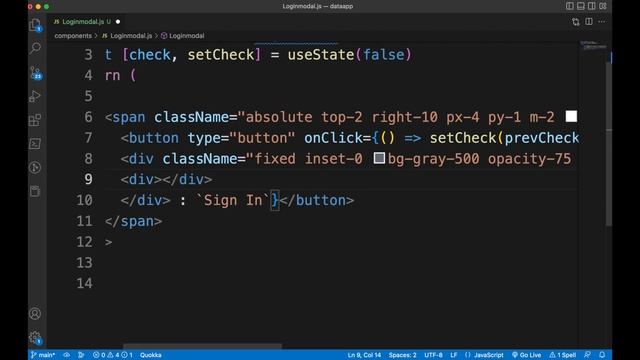Screen dimensions: 640x360
Task: Change file encoding UTF-8
Action: (x=433, y=355)
